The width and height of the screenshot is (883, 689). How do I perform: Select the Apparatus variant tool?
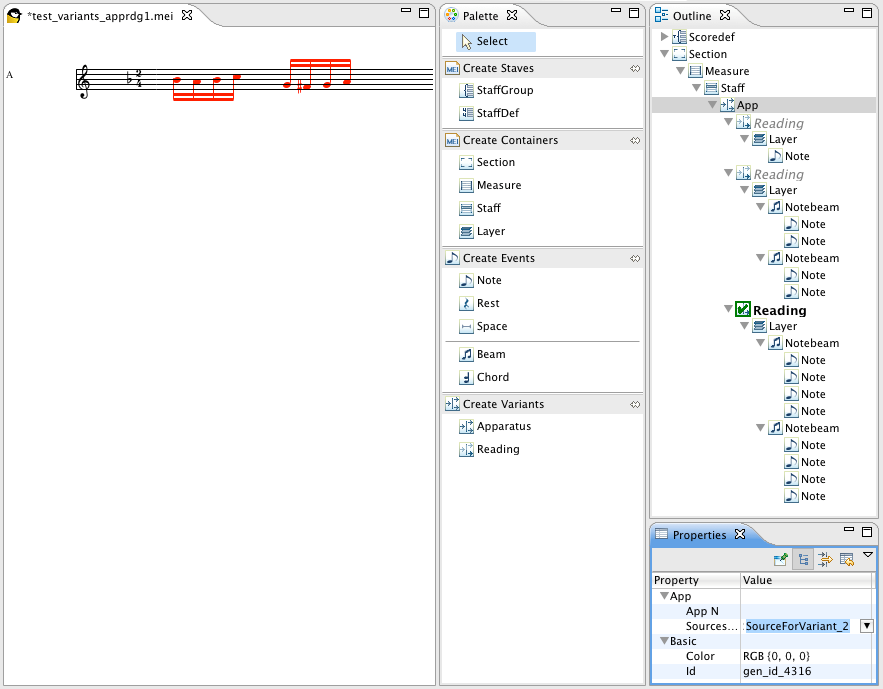503,426
